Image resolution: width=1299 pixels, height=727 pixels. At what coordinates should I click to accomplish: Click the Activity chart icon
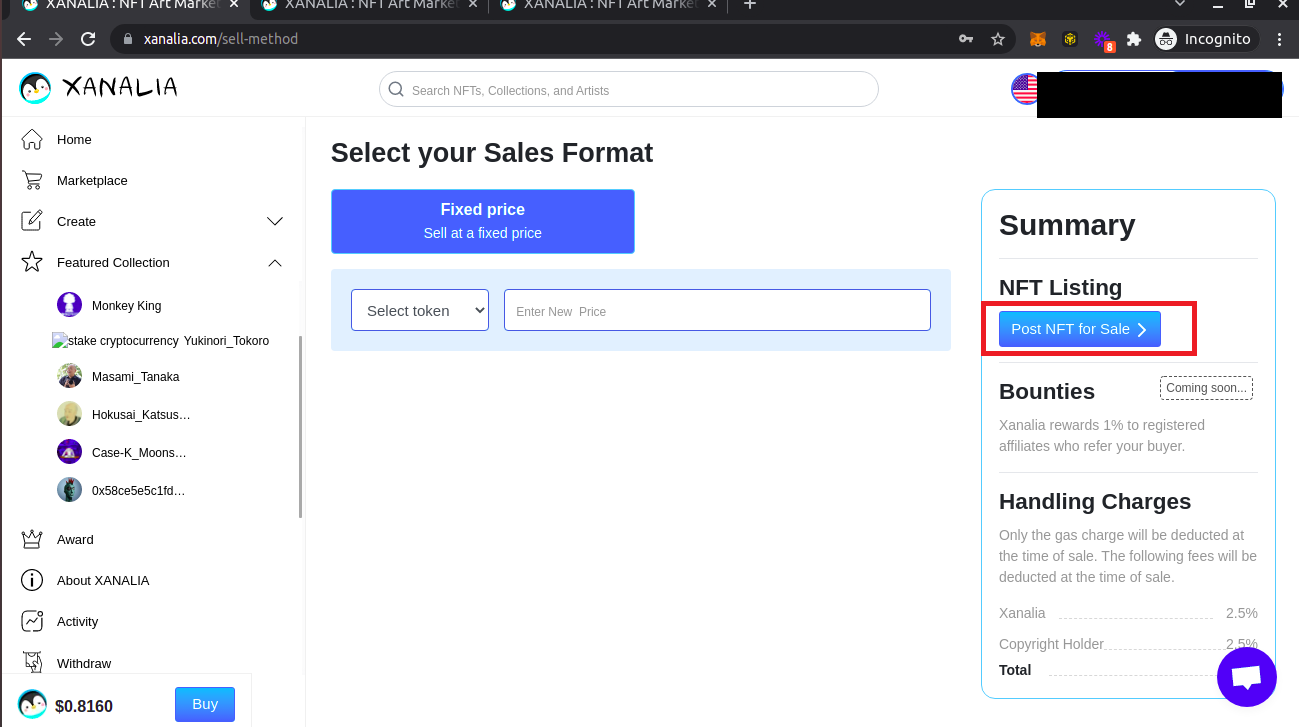pyautogui.click(x=32, y=621)
